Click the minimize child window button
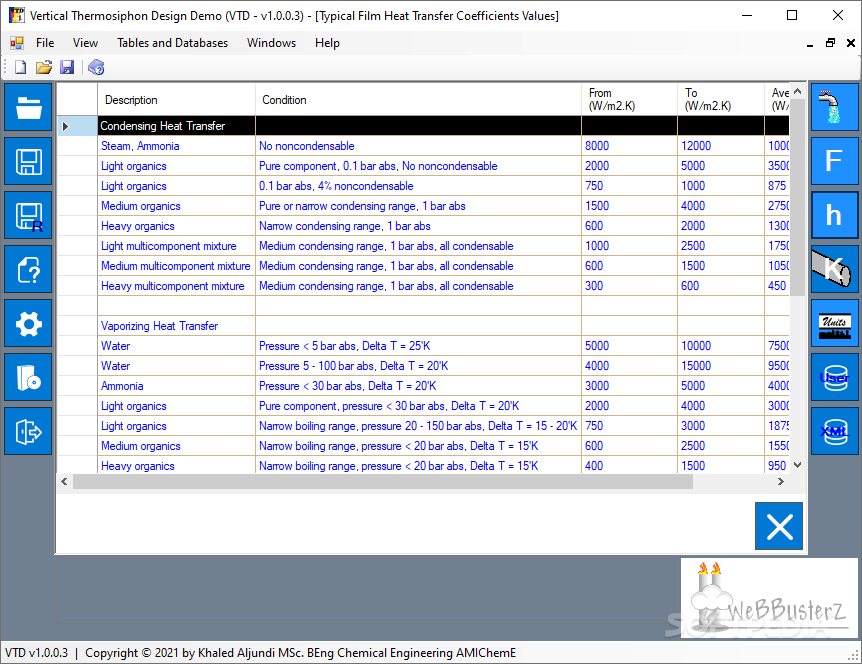Image resolution: width=862 pixels, height=664 pixels. tap(810, 44)
